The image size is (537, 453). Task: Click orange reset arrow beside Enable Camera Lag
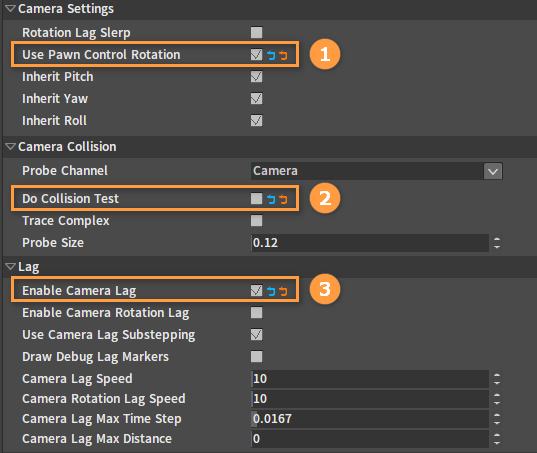tap(283, 291)
